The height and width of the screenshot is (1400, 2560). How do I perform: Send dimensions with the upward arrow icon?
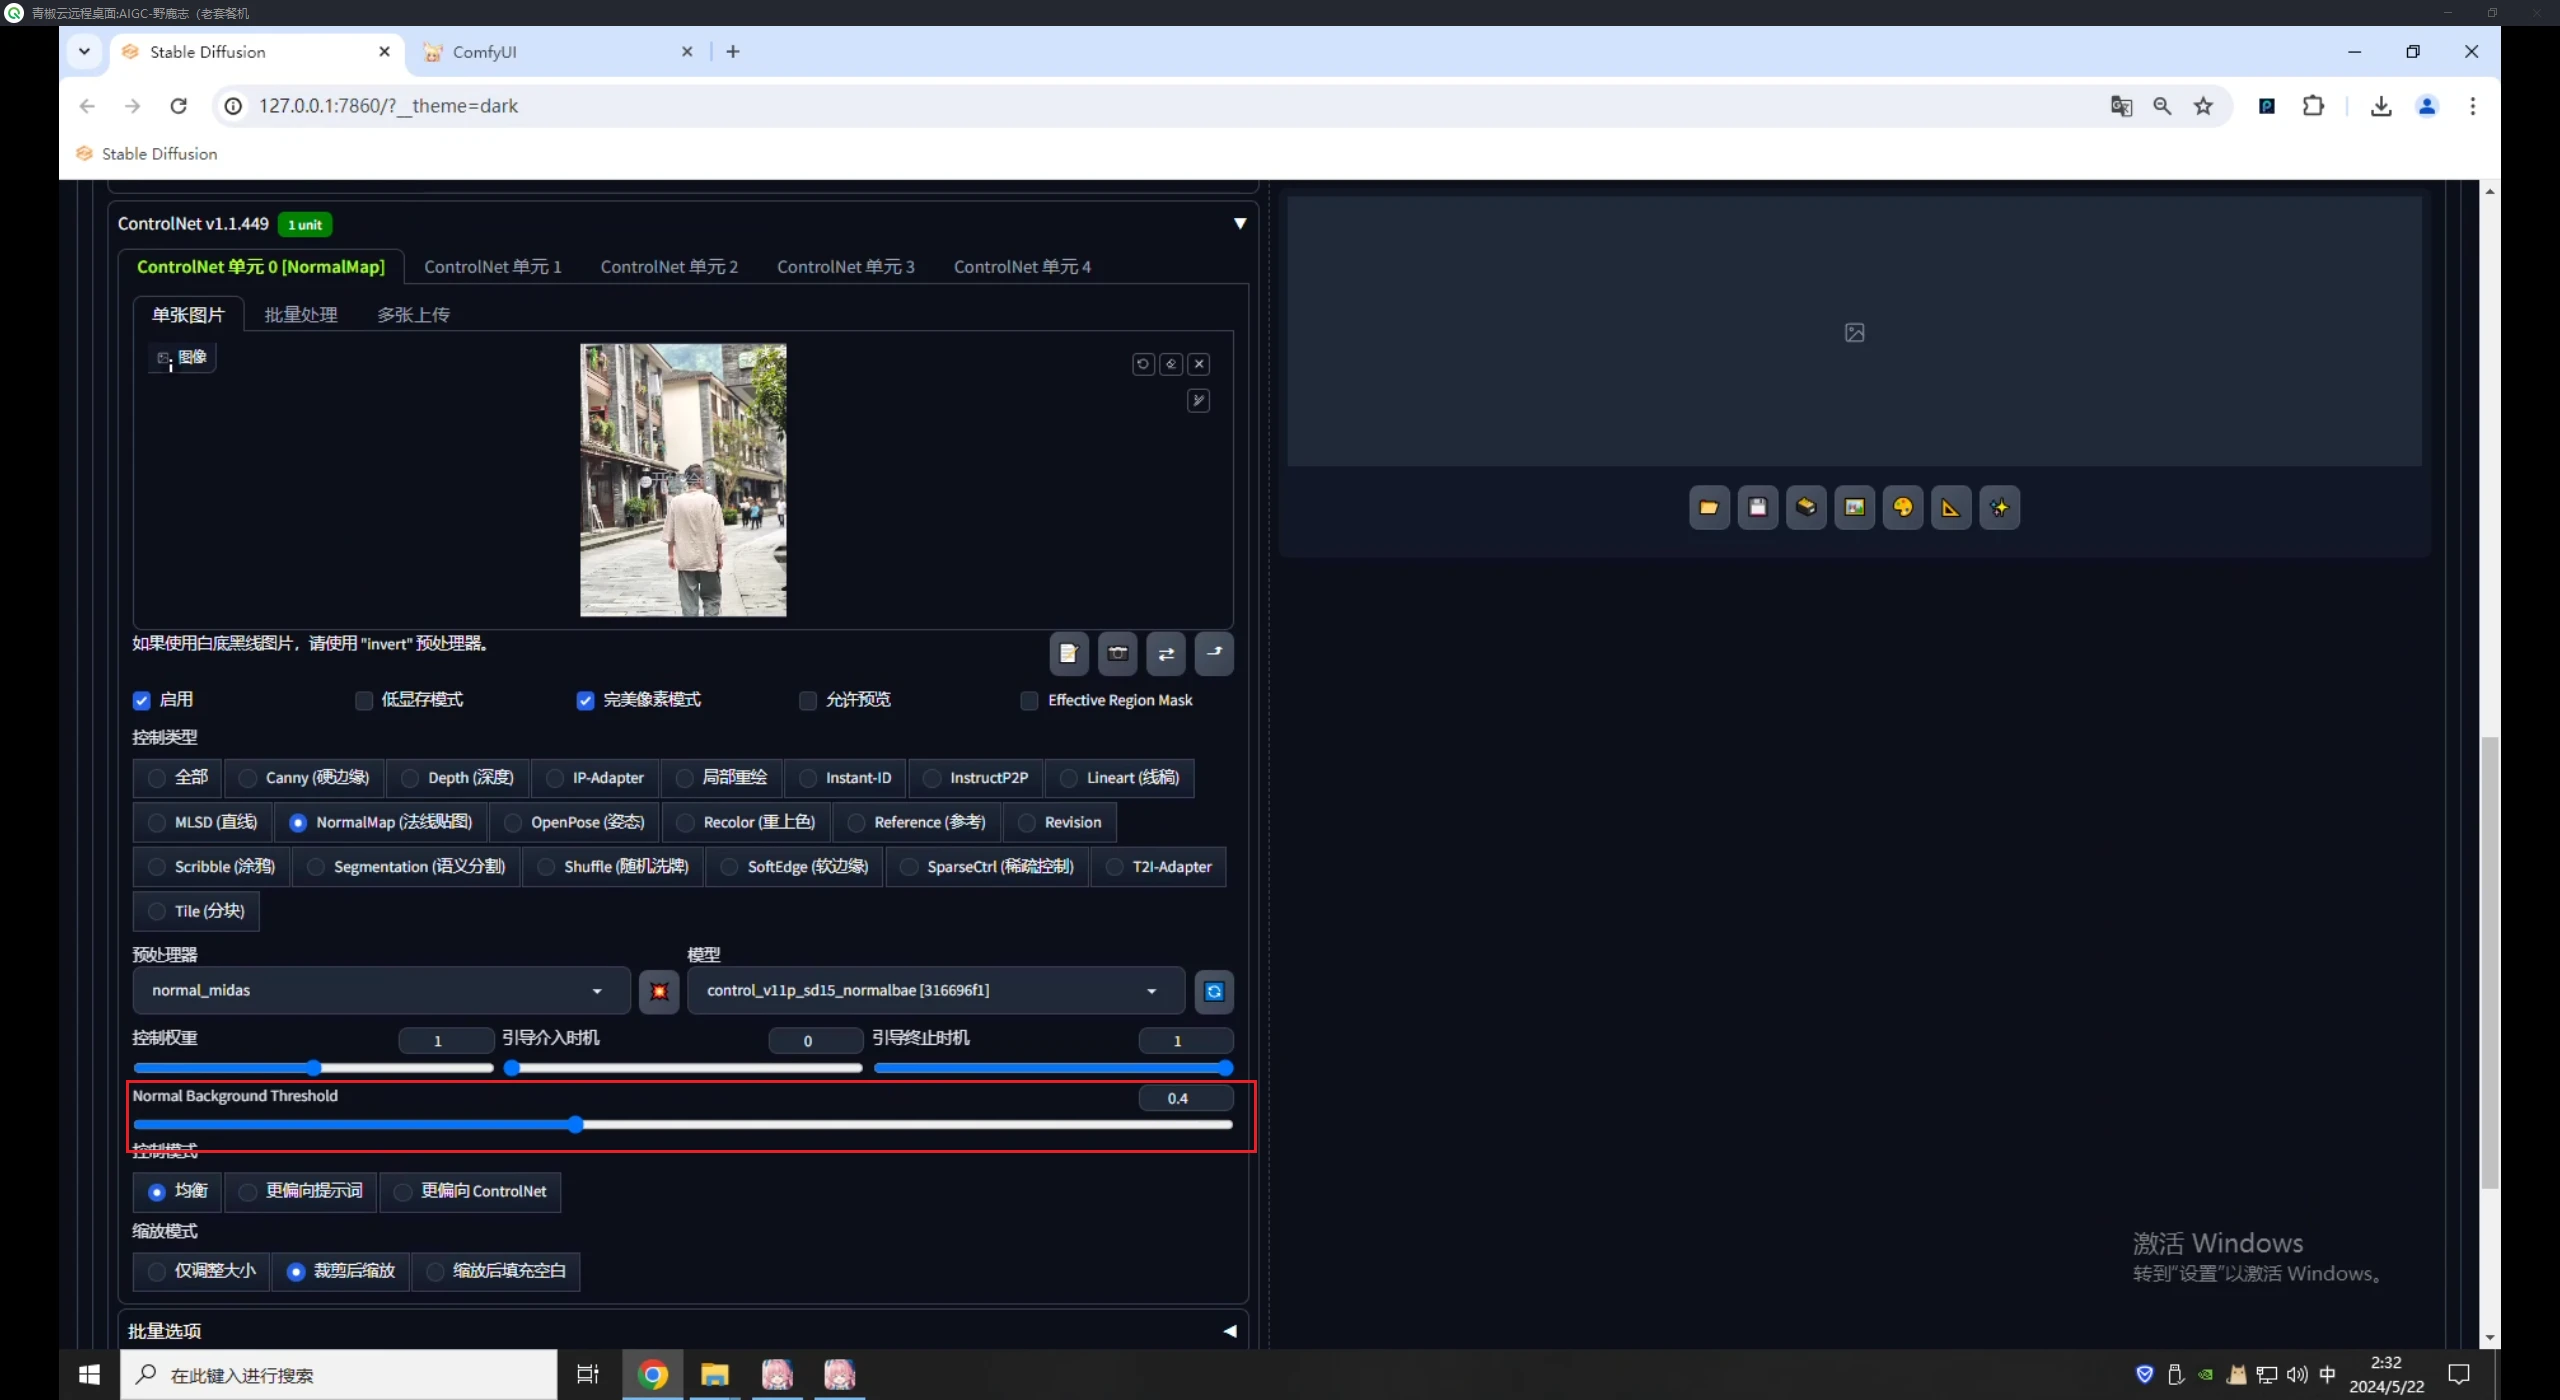[x=1214, y=654]
